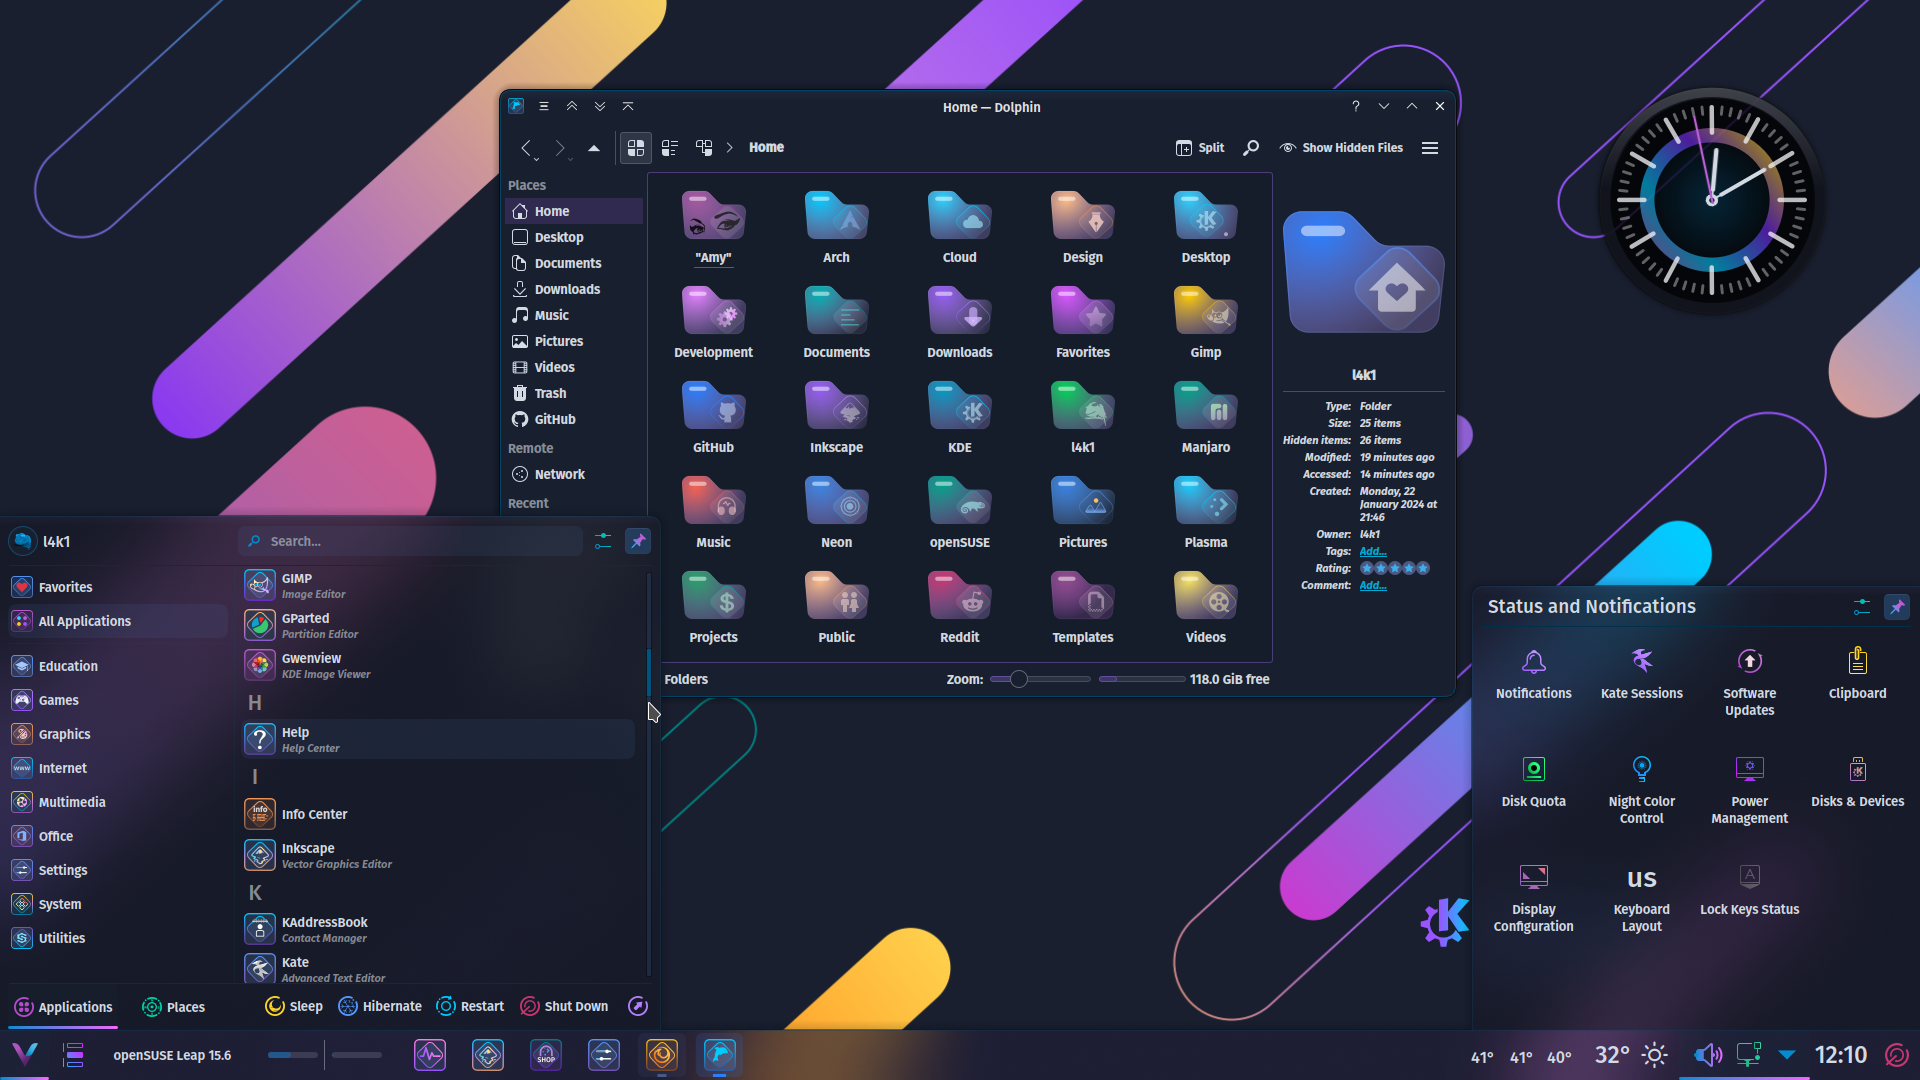Switch Dolphin to Details tree view
The width and height of the screenshot is (1920, 1080).
tap(704, 148)
